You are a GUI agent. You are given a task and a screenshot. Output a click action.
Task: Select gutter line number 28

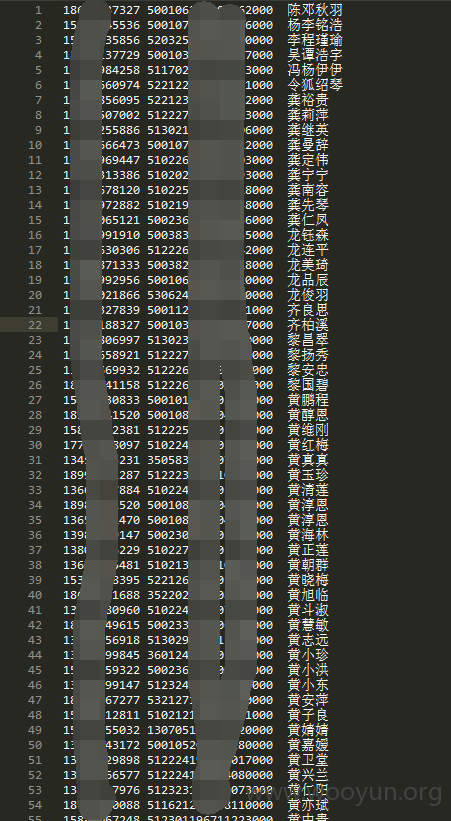click(35, 415)
